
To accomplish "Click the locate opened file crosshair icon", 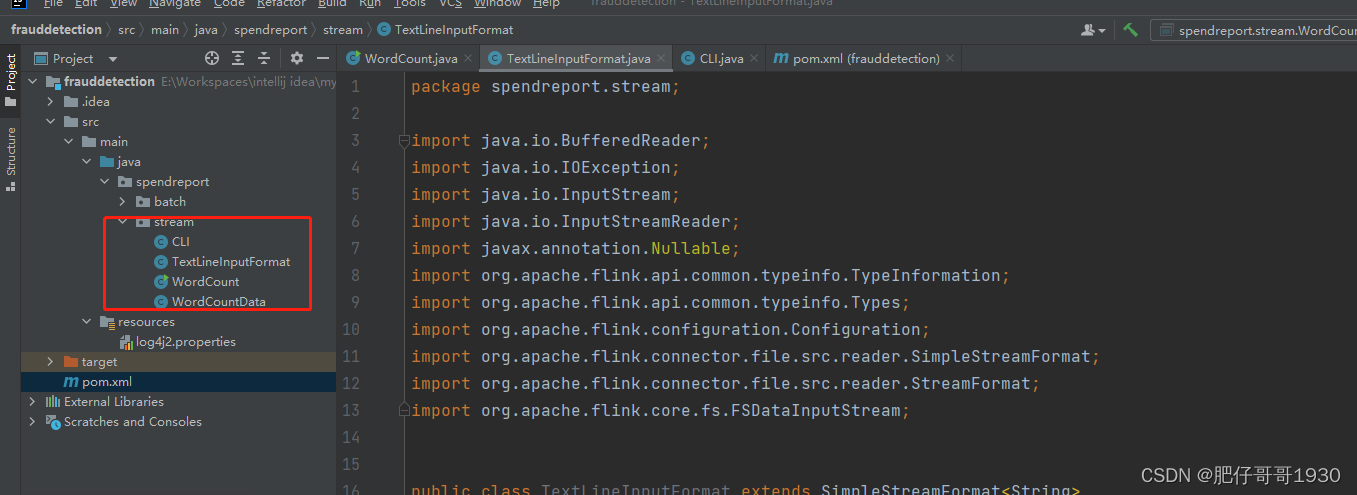I will click(212, 59).
